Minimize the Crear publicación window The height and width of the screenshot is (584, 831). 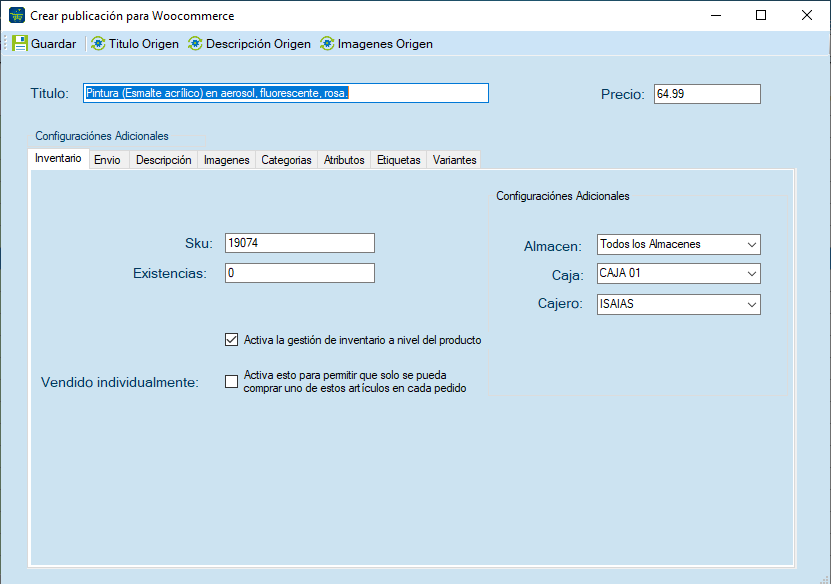click(716, 15)
